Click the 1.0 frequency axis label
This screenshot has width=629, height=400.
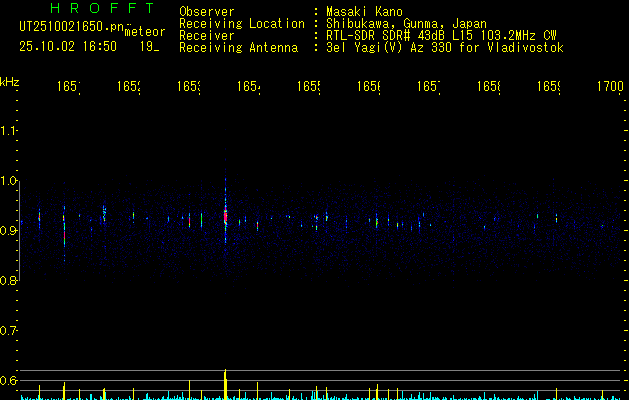pos(8,181)
